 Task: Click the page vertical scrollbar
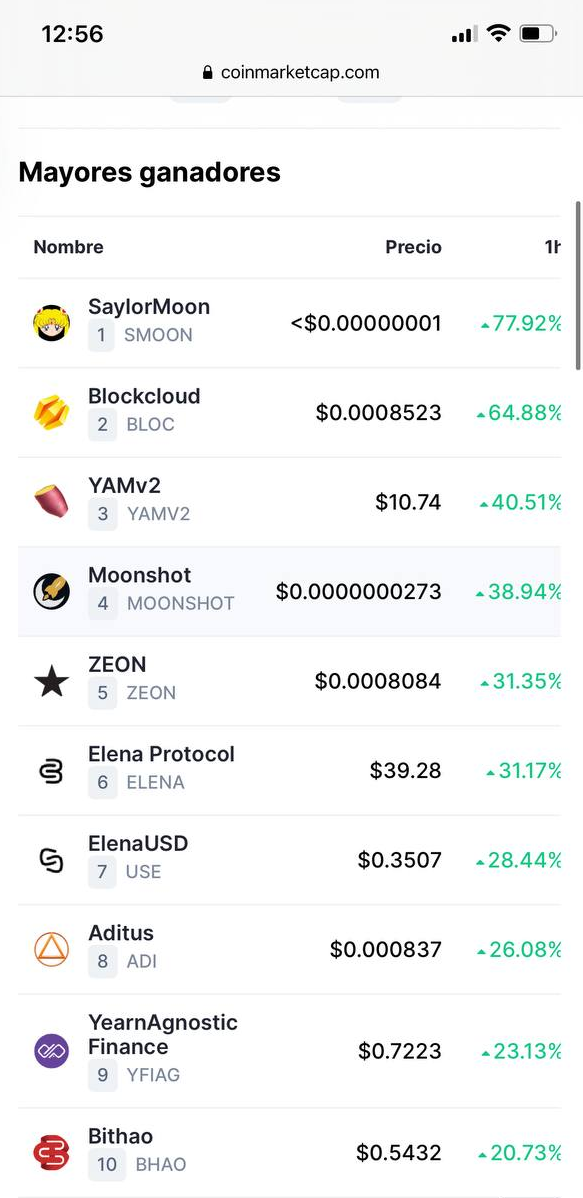click(579, 286)
